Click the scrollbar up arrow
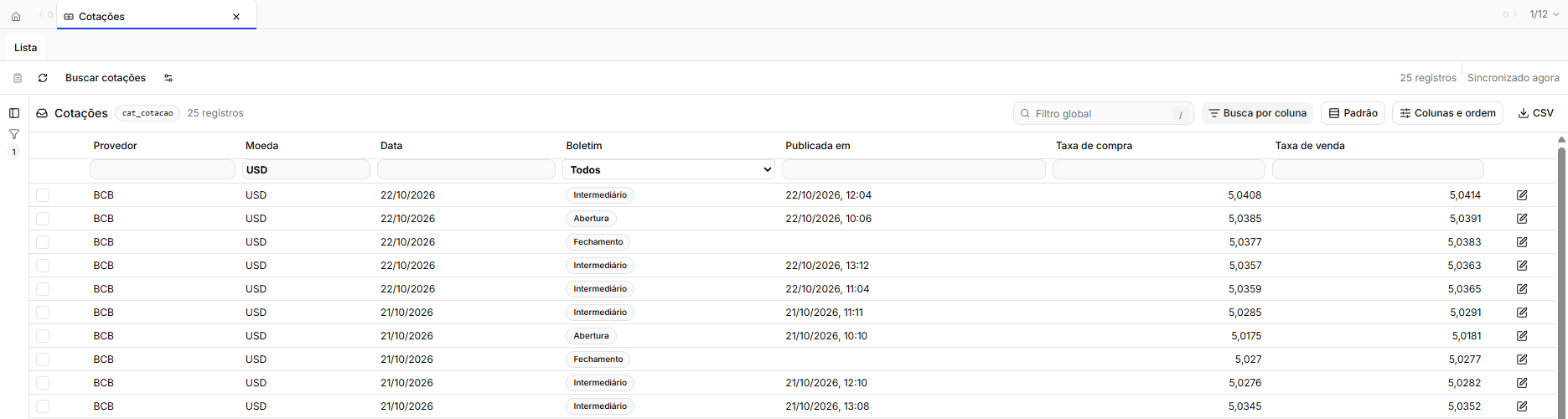This screenshot has height=419, width=1568. point(1561,140)
